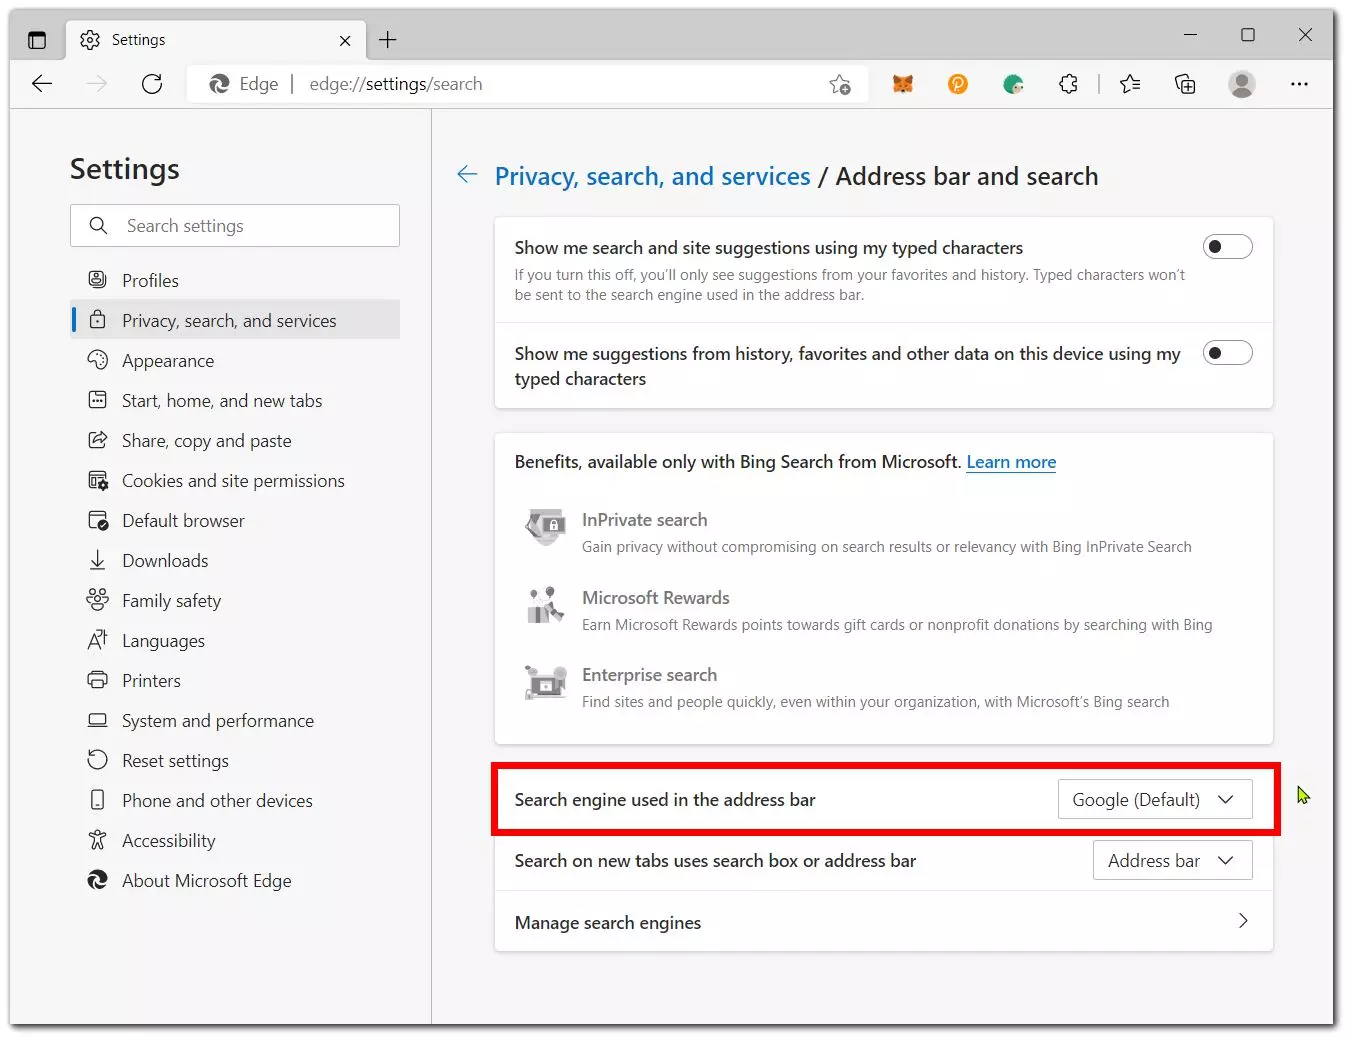Open the Favorites list icon
The height and width of the screenshot is (1042, 1351).
tap(1130, 84)
